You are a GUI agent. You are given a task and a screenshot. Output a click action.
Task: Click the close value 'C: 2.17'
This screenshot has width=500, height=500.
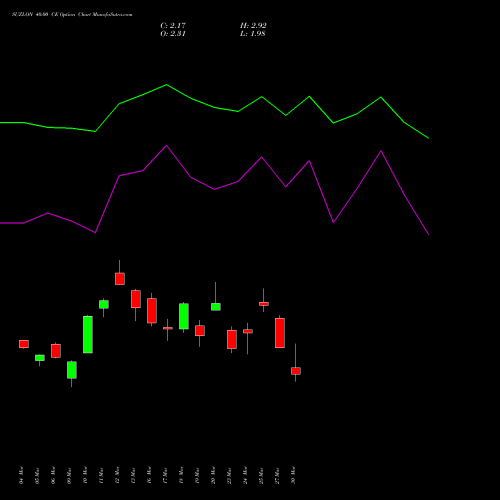tap(173, 26)
